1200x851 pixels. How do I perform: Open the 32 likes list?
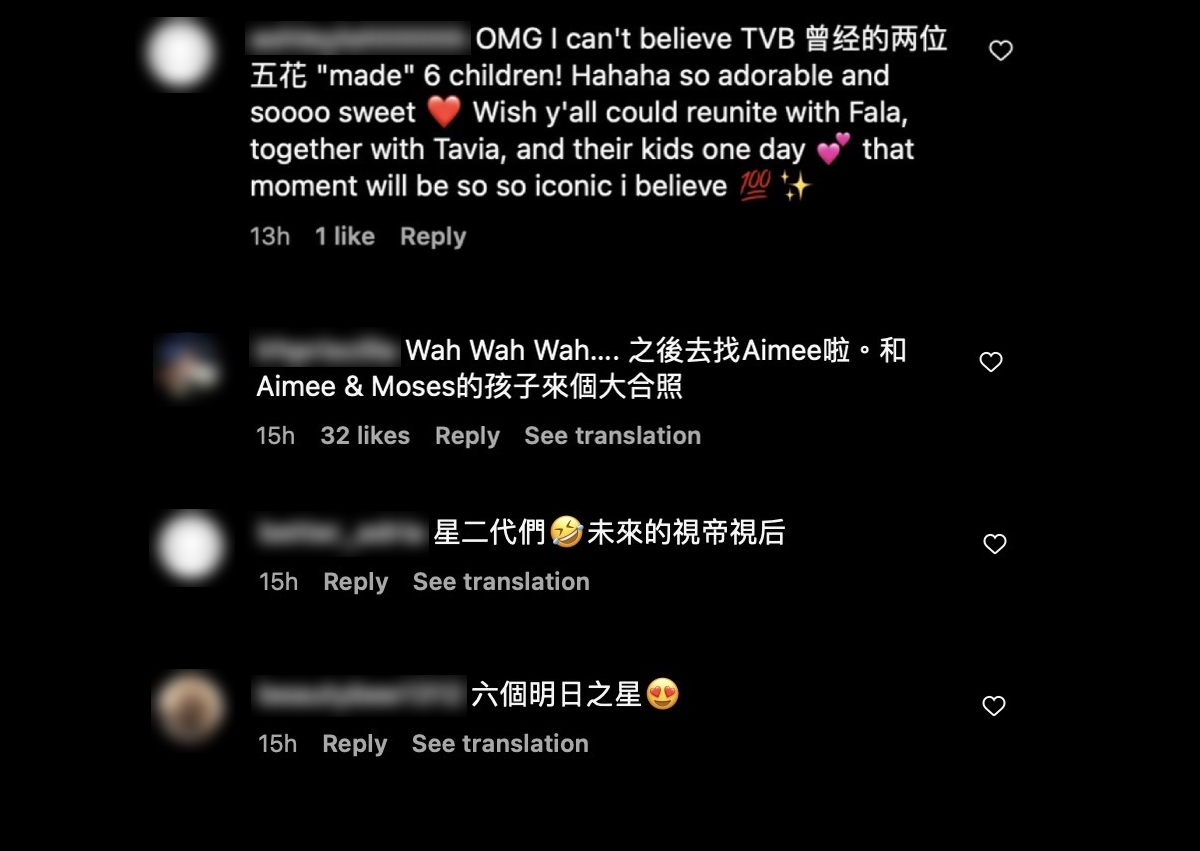[365, 436]
